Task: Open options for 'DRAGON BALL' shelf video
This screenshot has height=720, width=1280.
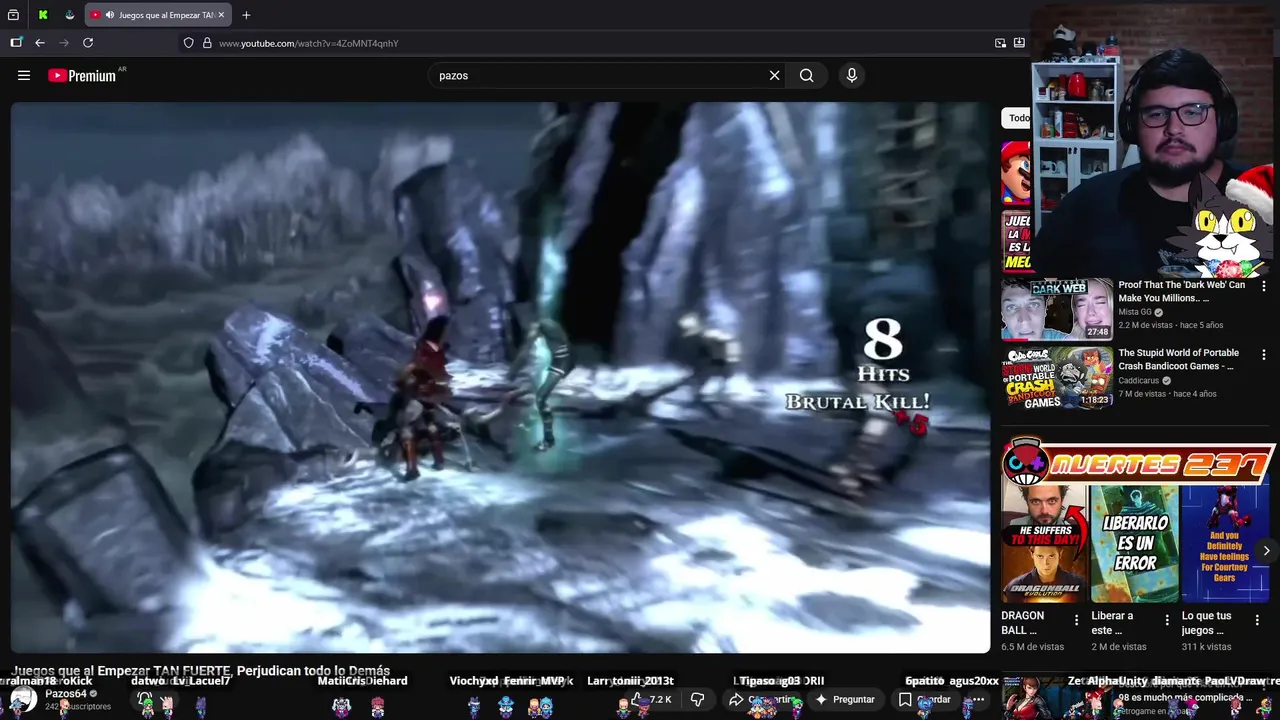Action: 1077,620
